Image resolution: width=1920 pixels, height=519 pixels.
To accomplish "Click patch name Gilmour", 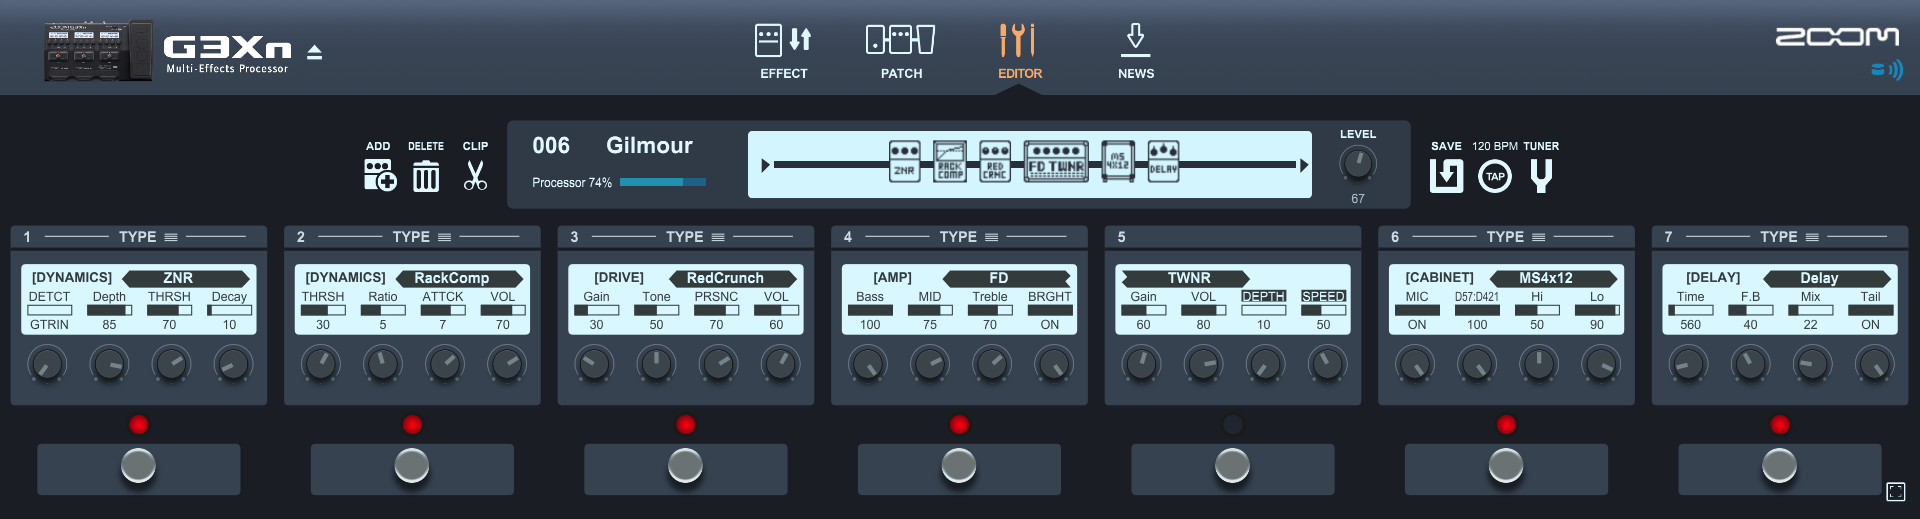I will (649, 146).
